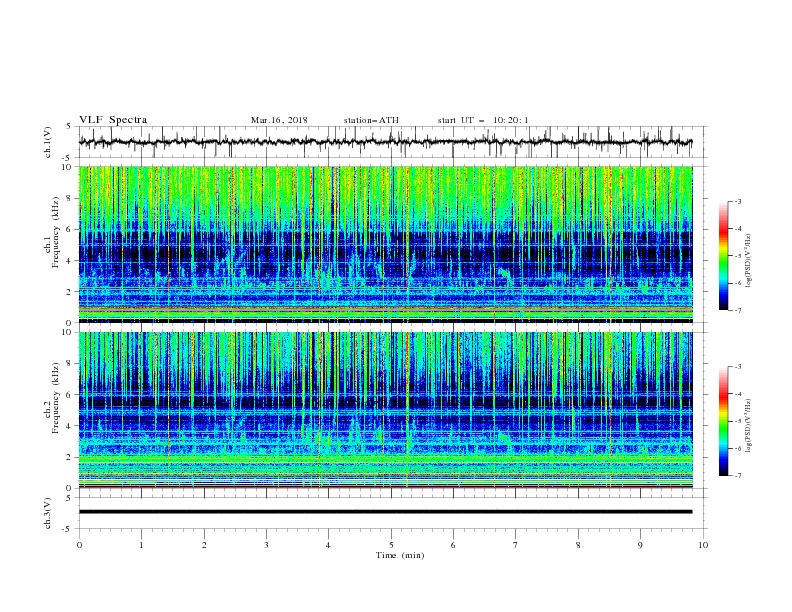The image size is (792, 612).
Task: Click the time axis tick label '7'
Action: pos(516,545)
